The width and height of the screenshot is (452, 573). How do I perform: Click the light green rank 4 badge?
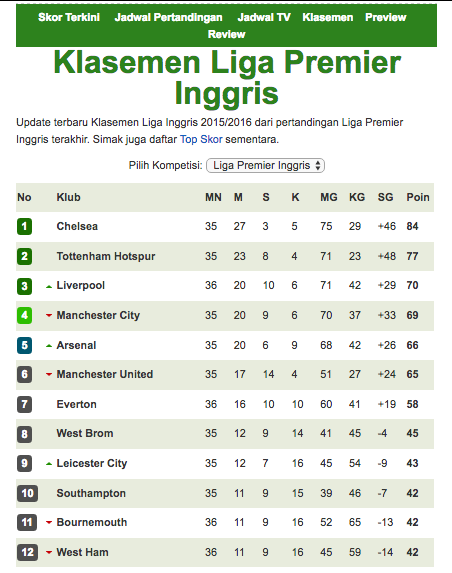point(24,315)
